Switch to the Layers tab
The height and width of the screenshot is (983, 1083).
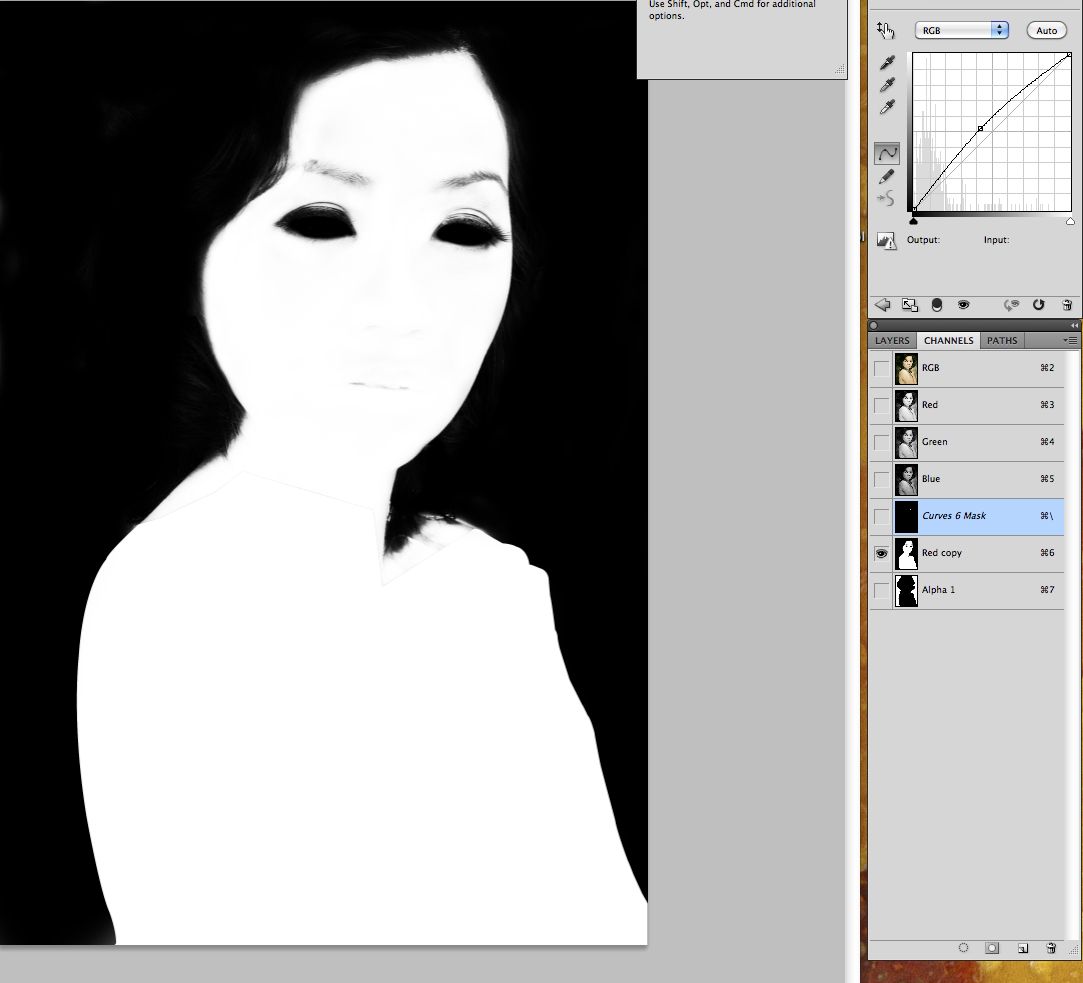pos(892,341)
